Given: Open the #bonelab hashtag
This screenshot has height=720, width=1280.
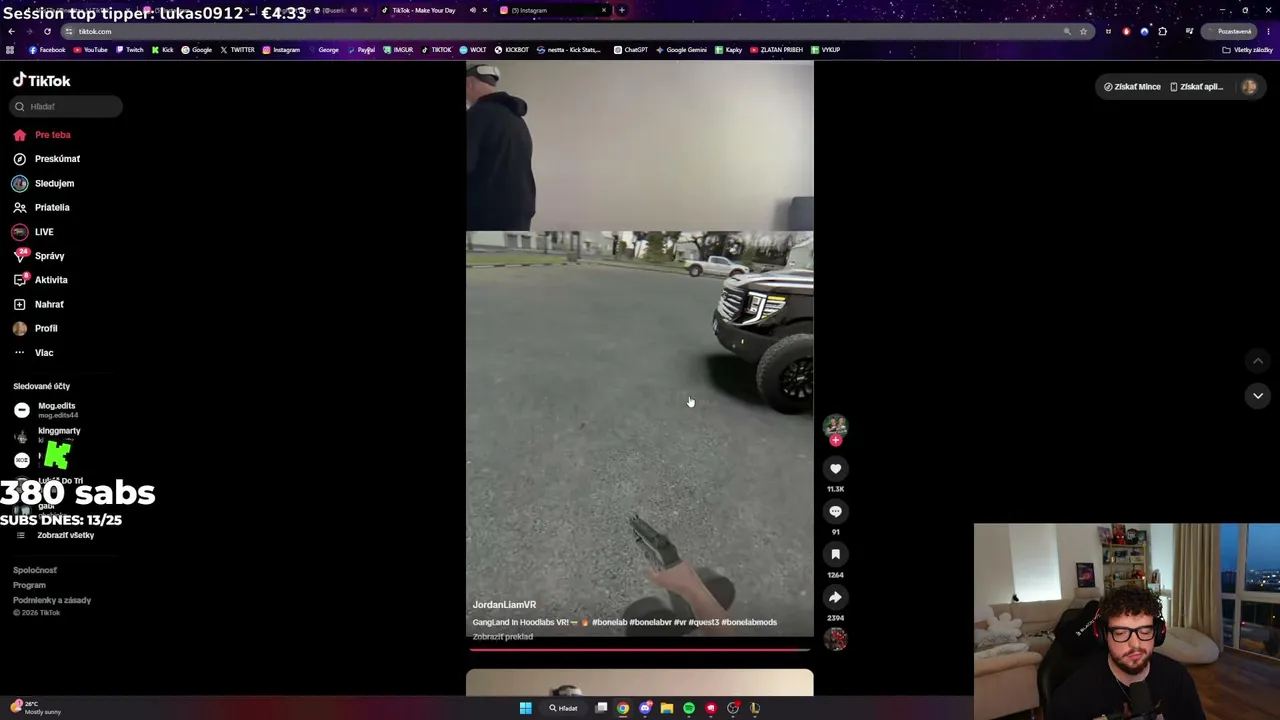Looking at the screenshot, I should click(609, 622).
